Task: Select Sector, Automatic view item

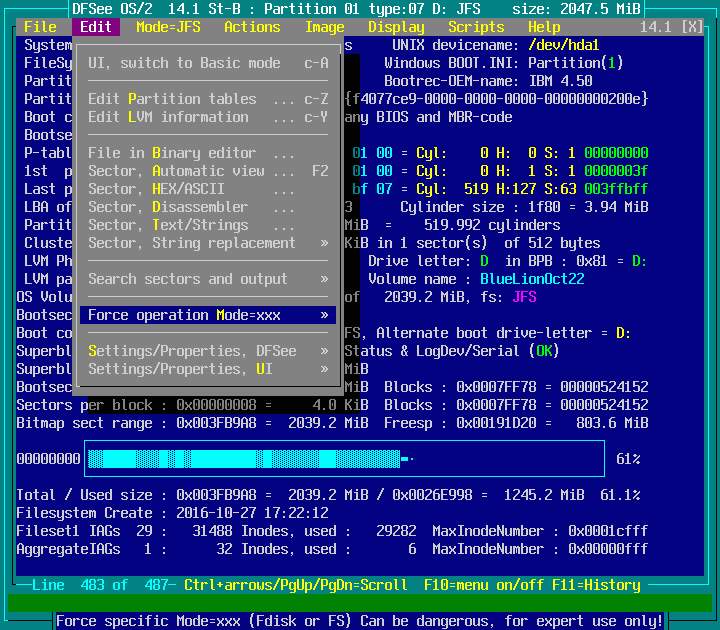Action: tap(208, 171)
